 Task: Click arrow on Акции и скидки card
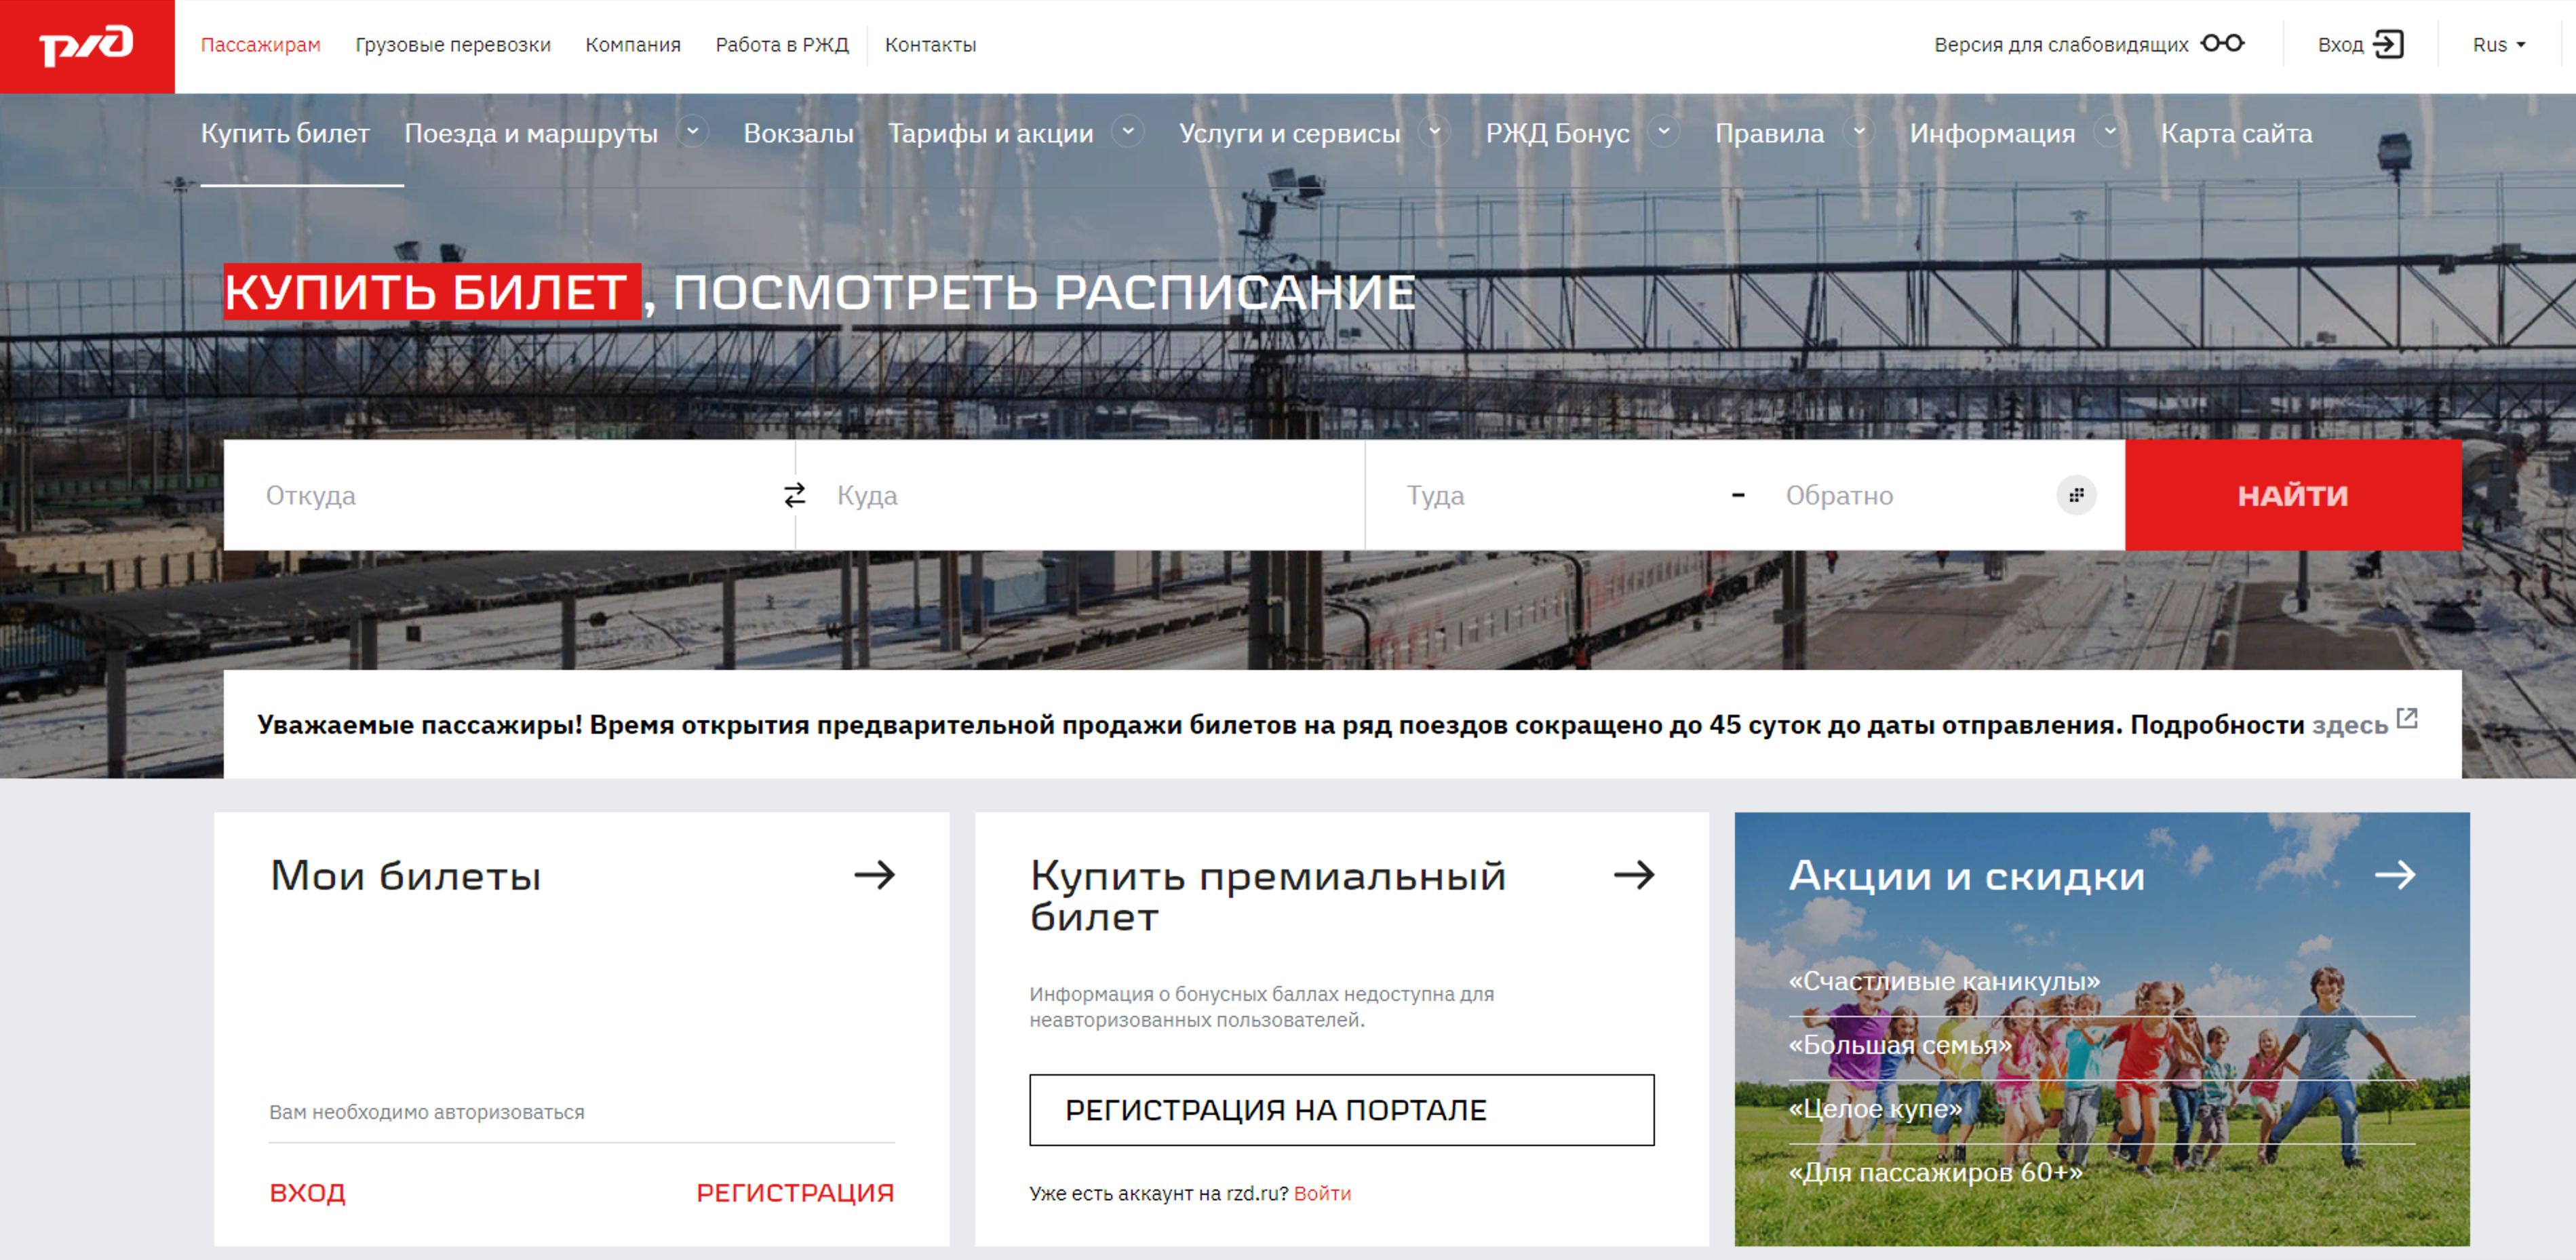2394,875
